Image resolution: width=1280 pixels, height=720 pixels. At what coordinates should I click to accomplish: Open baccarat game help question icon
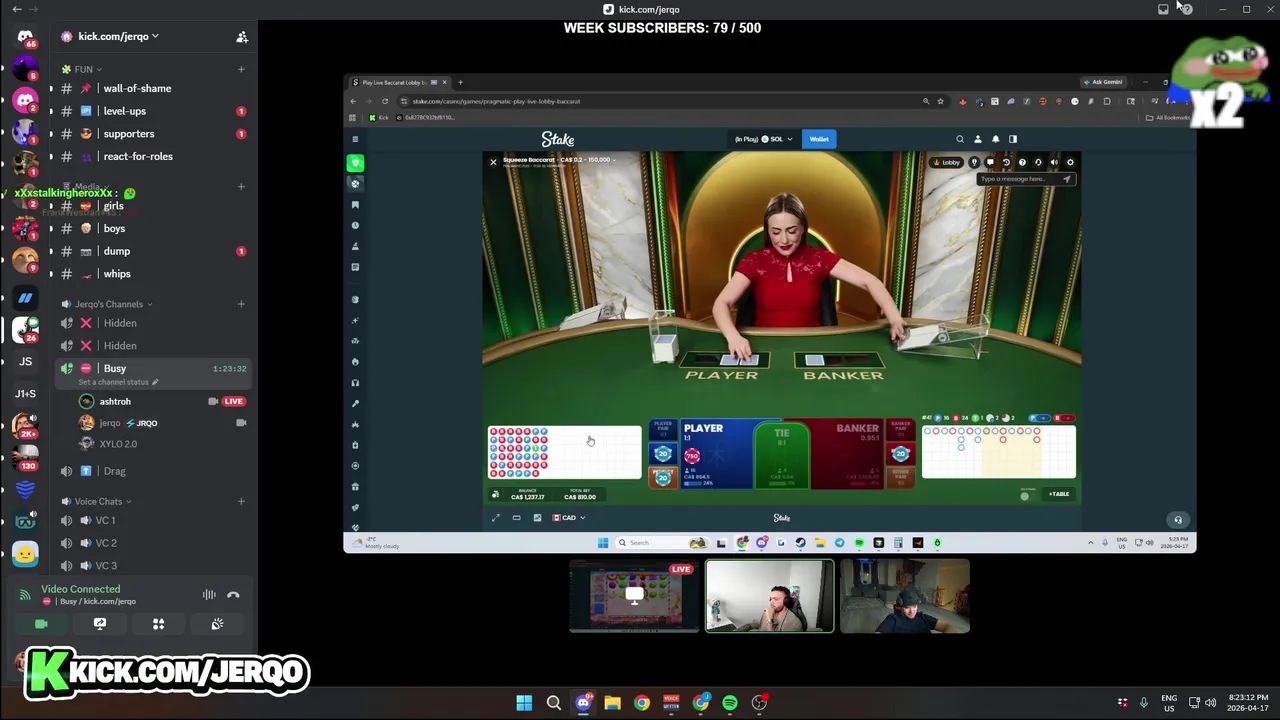click(x=1022, y=162)
